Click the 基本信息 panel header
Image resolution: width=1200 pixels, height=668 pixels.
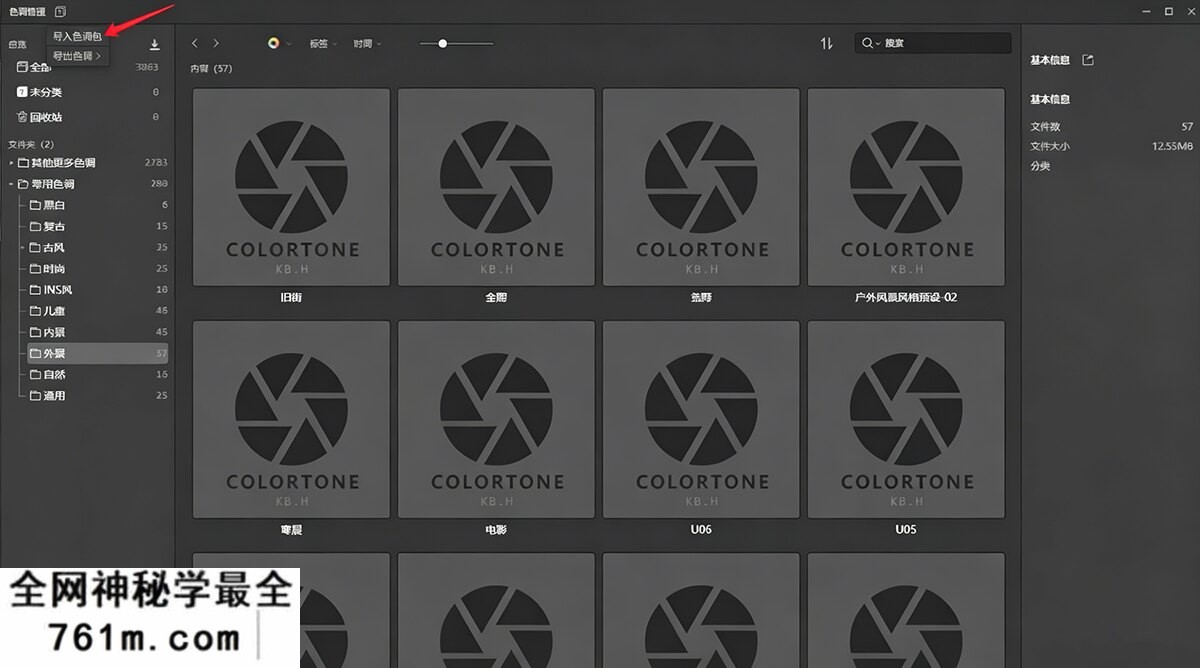(x=1050, y=60)
